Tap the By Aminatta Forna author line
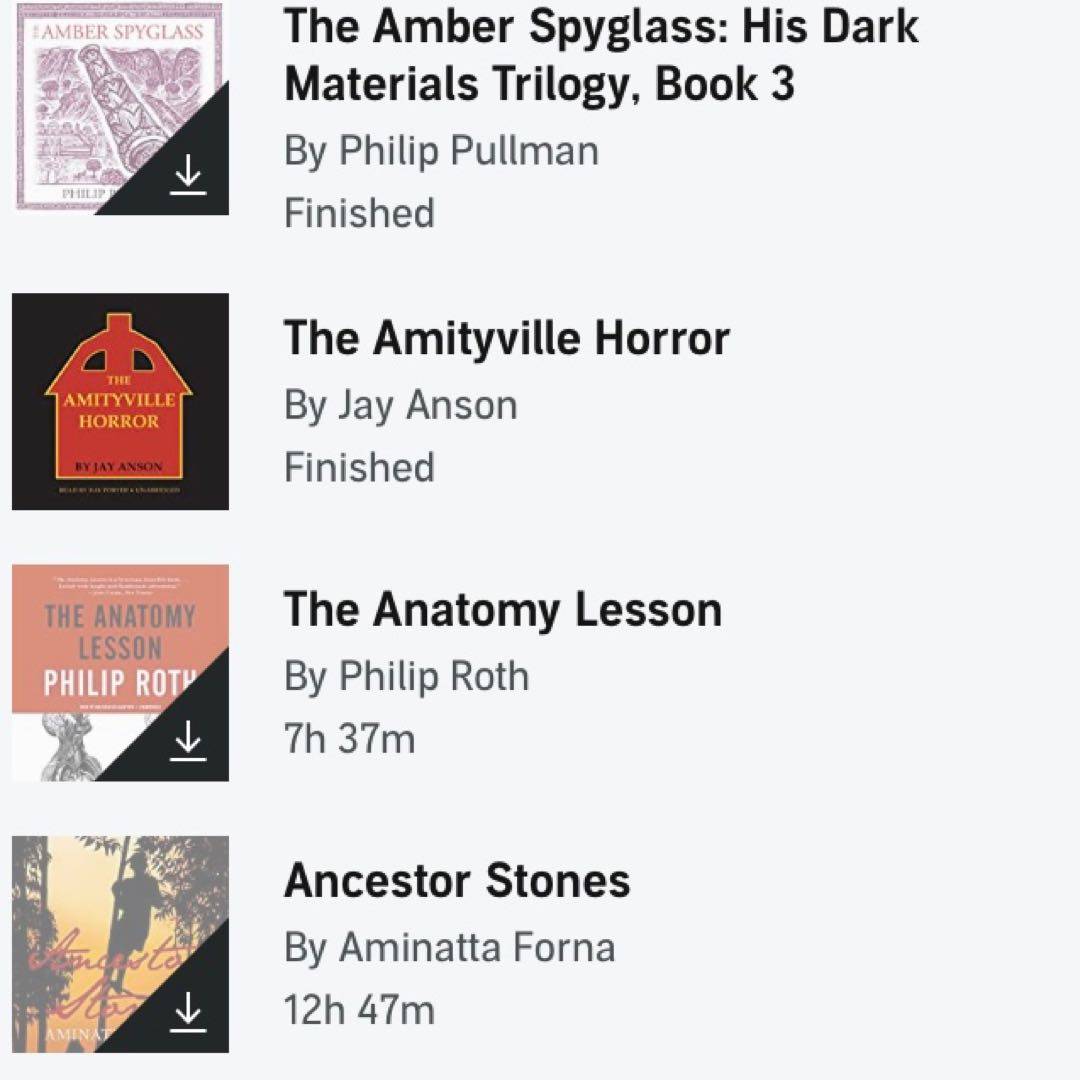 449,948
